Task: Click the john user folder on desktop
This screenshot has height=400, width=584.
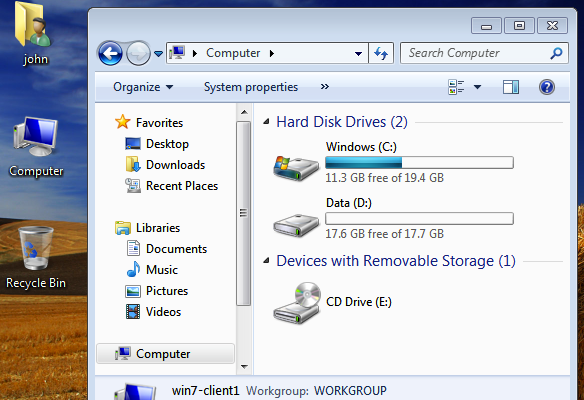Action: 35,34
